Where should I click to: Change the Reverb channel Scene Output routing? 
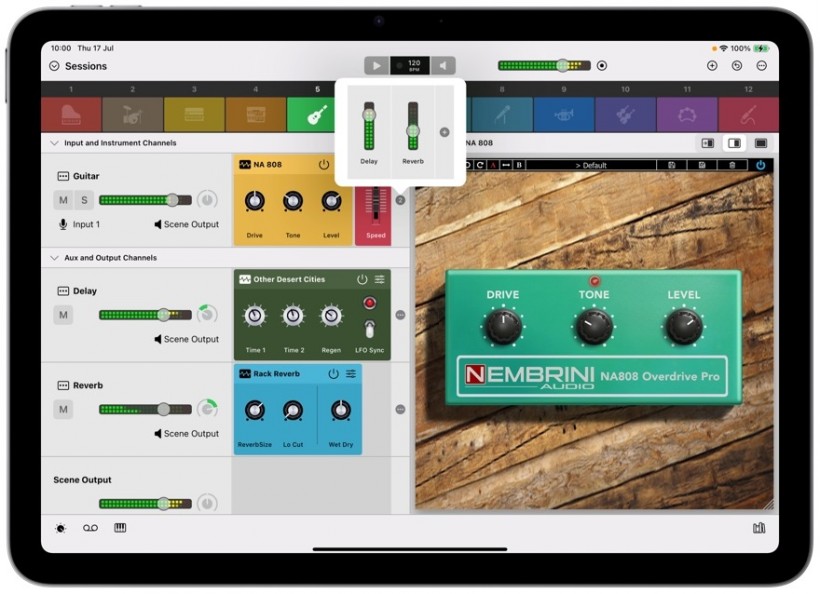tap(186, 434)
